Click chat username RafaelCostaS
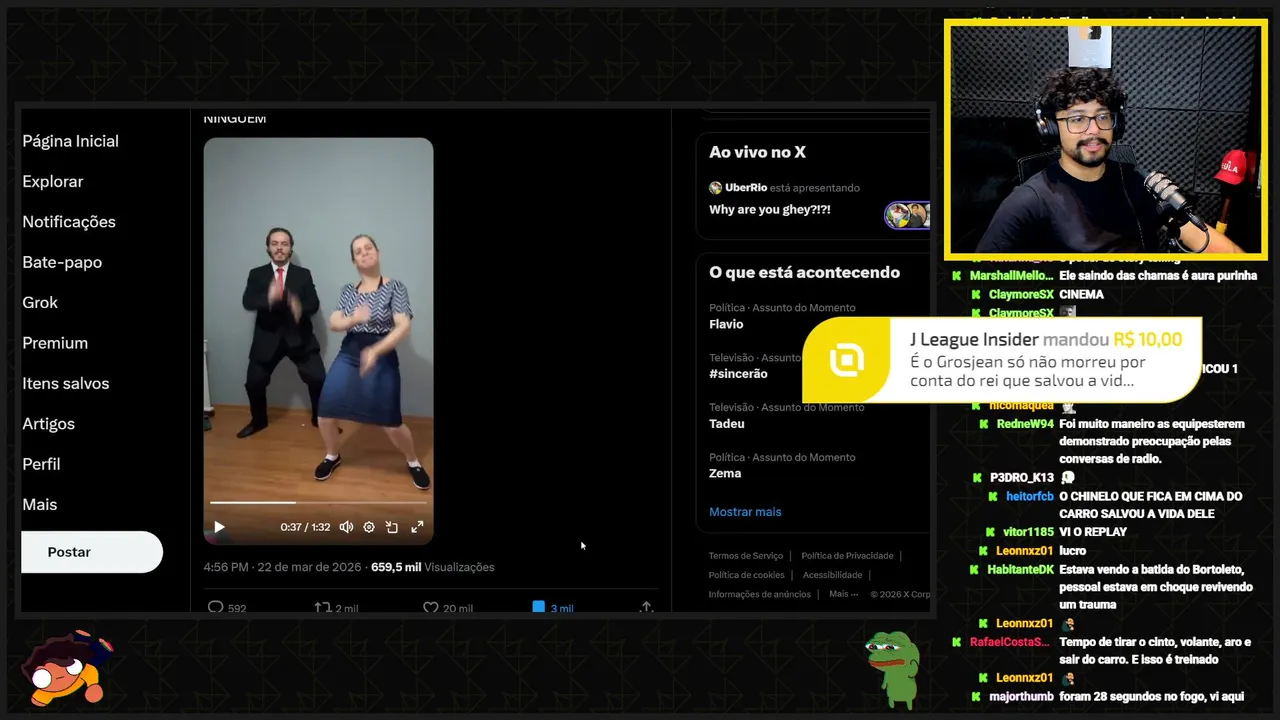1280x720 pixels. tap(1010, 642)
